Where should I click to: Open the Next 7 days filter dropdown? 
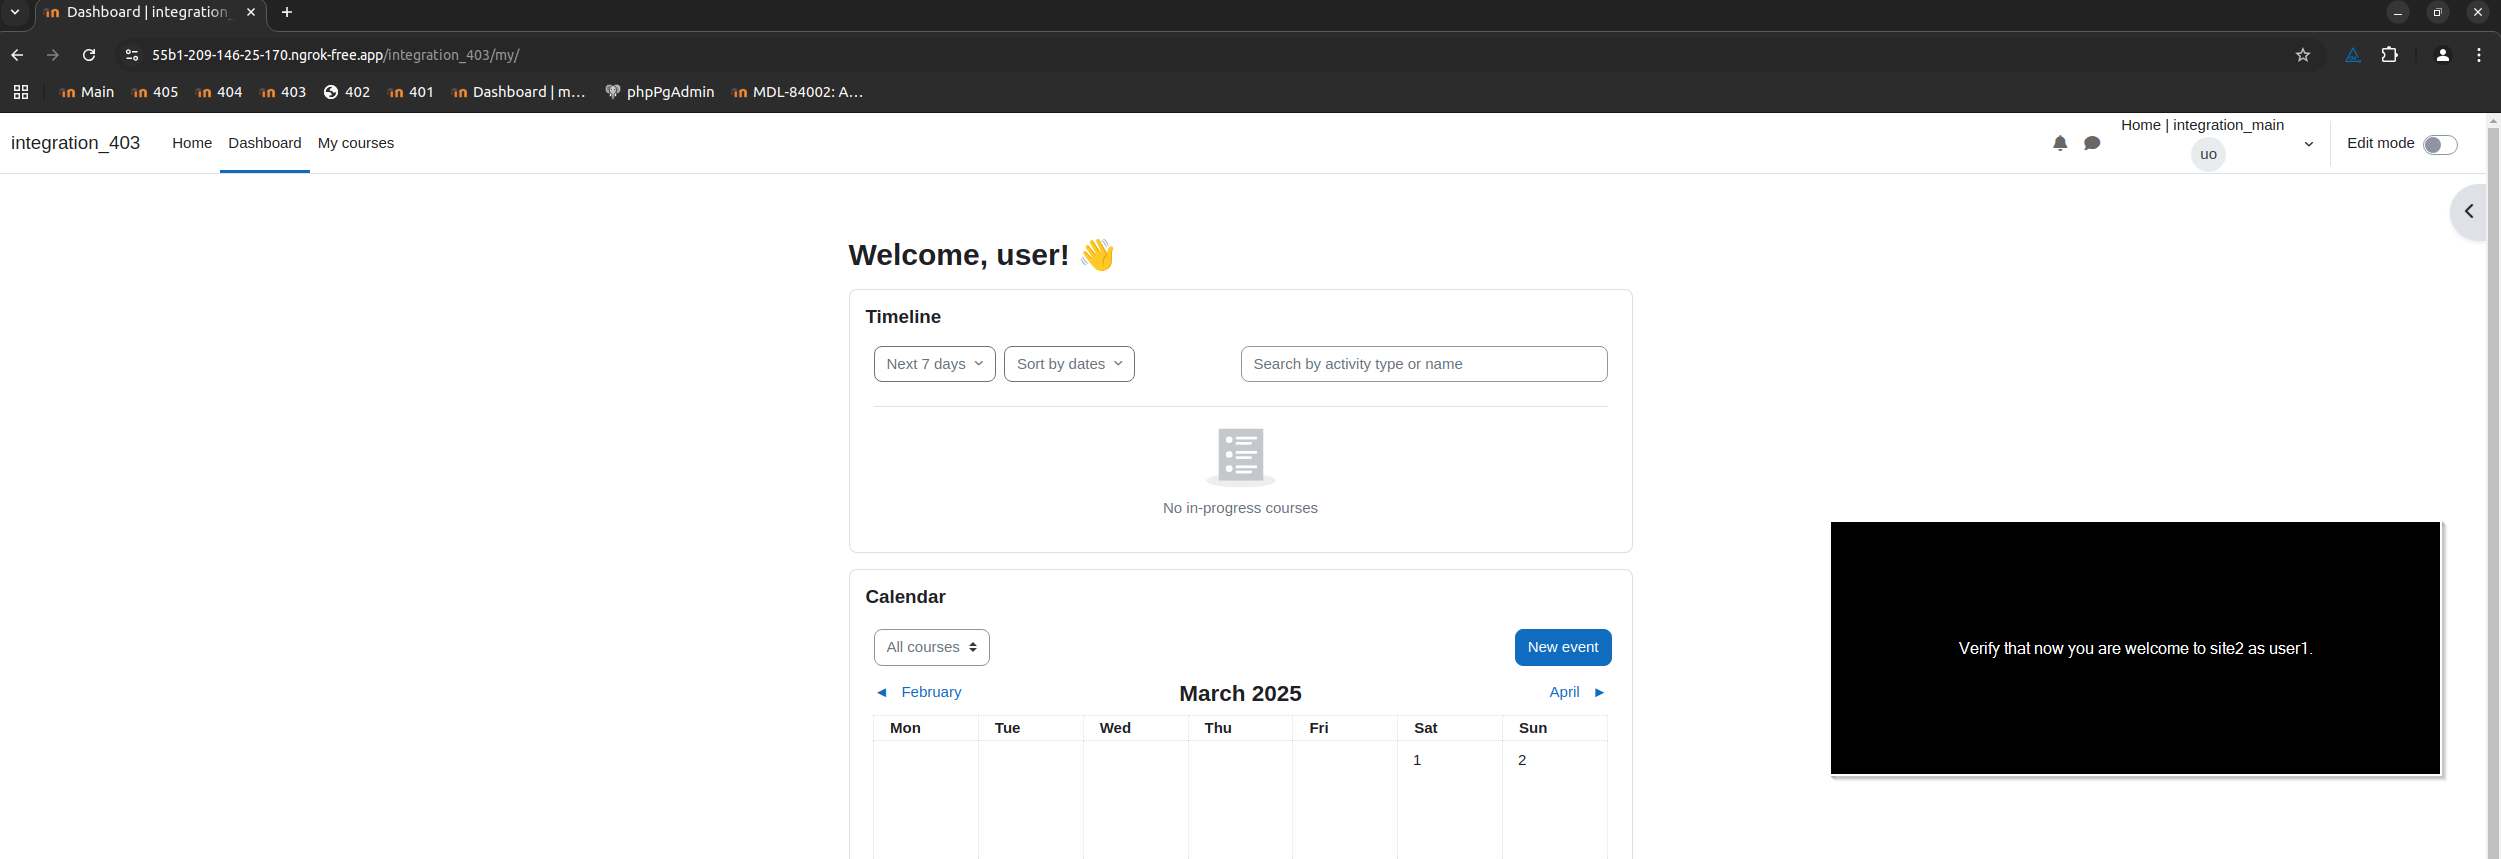[935, 364]
